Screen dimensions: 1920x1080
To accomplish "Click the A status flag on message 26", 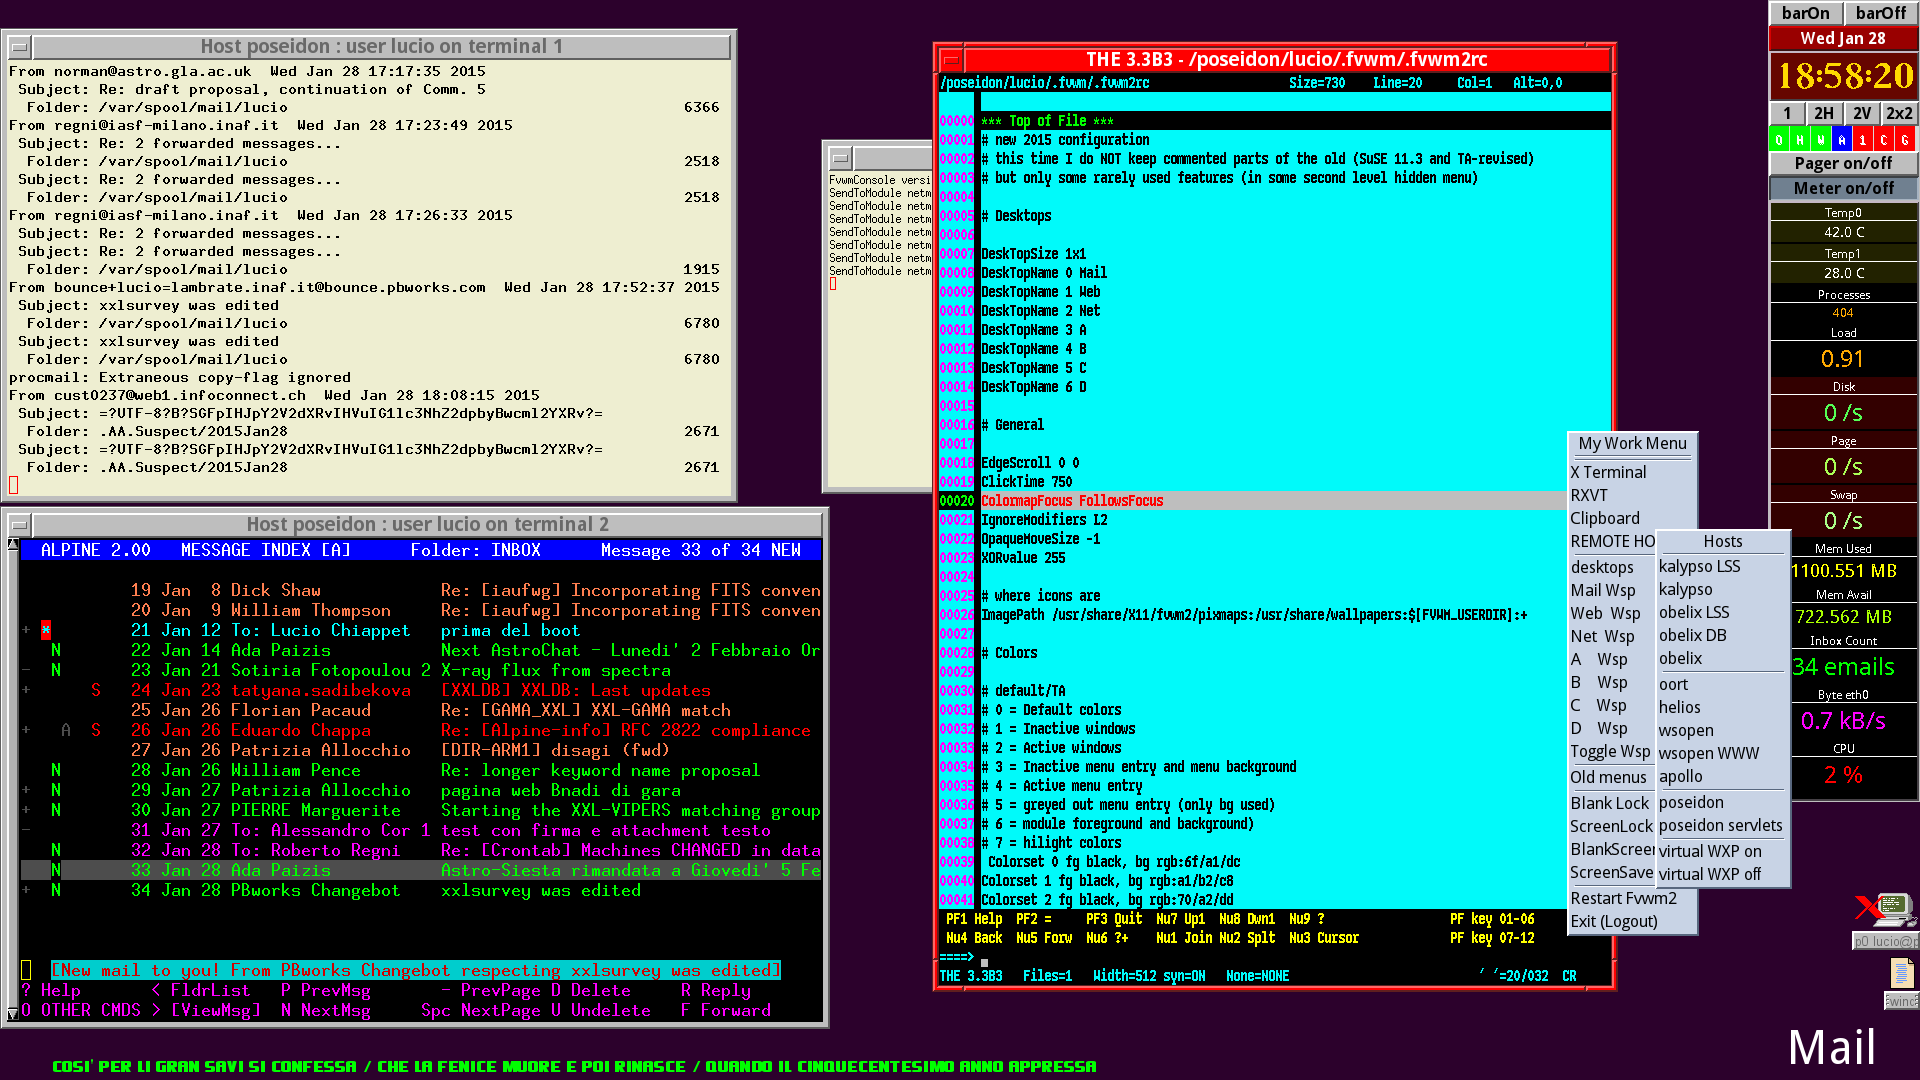I will (66, 730).
